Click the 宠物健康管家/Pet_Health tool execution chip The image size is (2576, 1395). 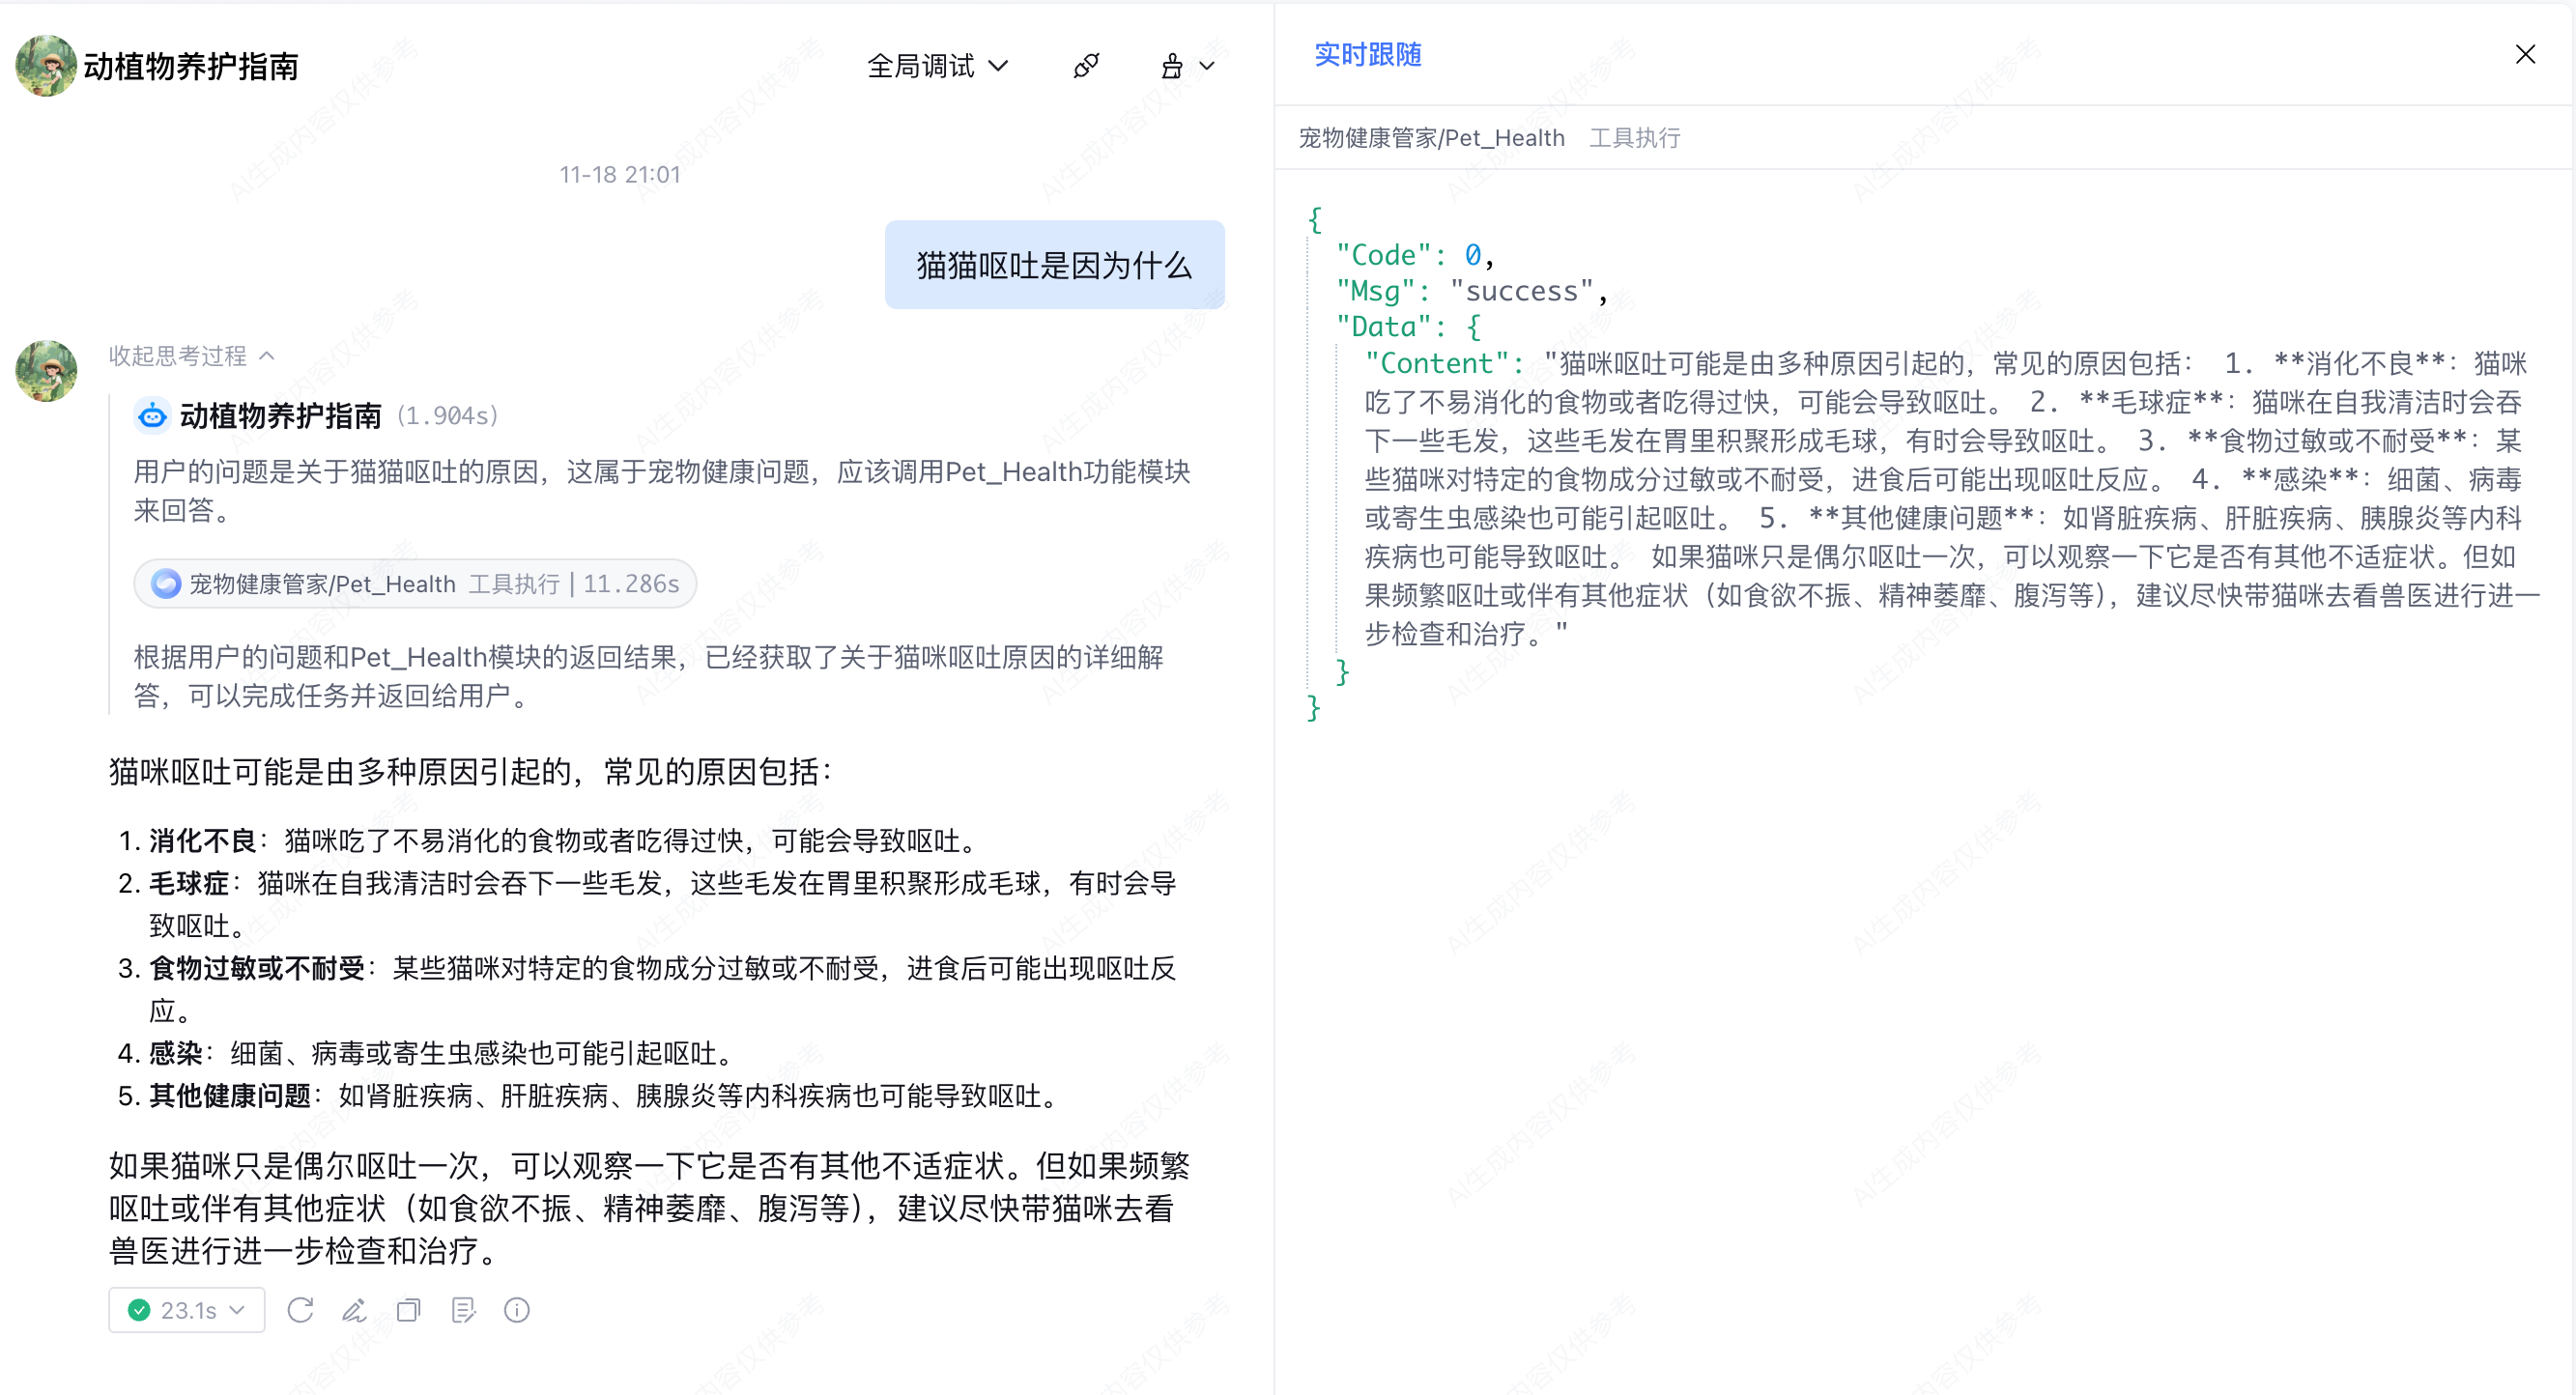point(415,584)
